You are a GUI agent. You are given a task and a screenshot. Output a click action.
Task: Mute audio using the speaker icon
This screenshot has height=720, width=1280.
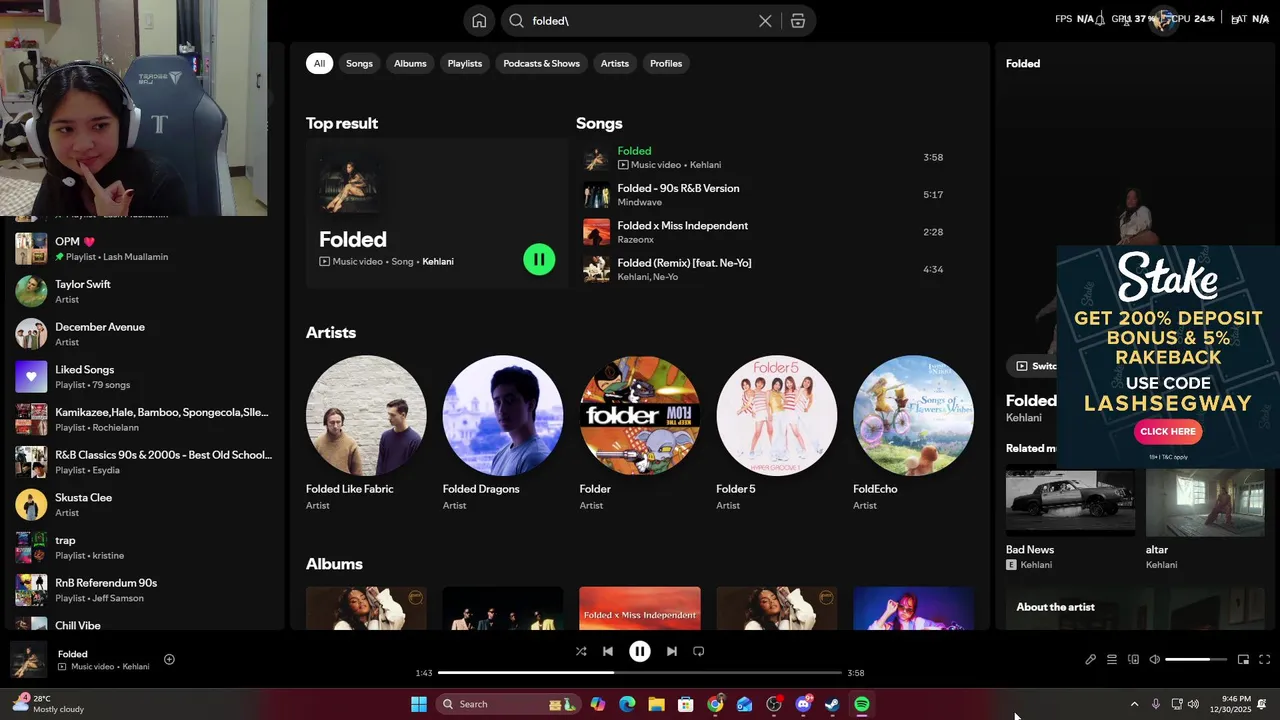(1155, 660)
